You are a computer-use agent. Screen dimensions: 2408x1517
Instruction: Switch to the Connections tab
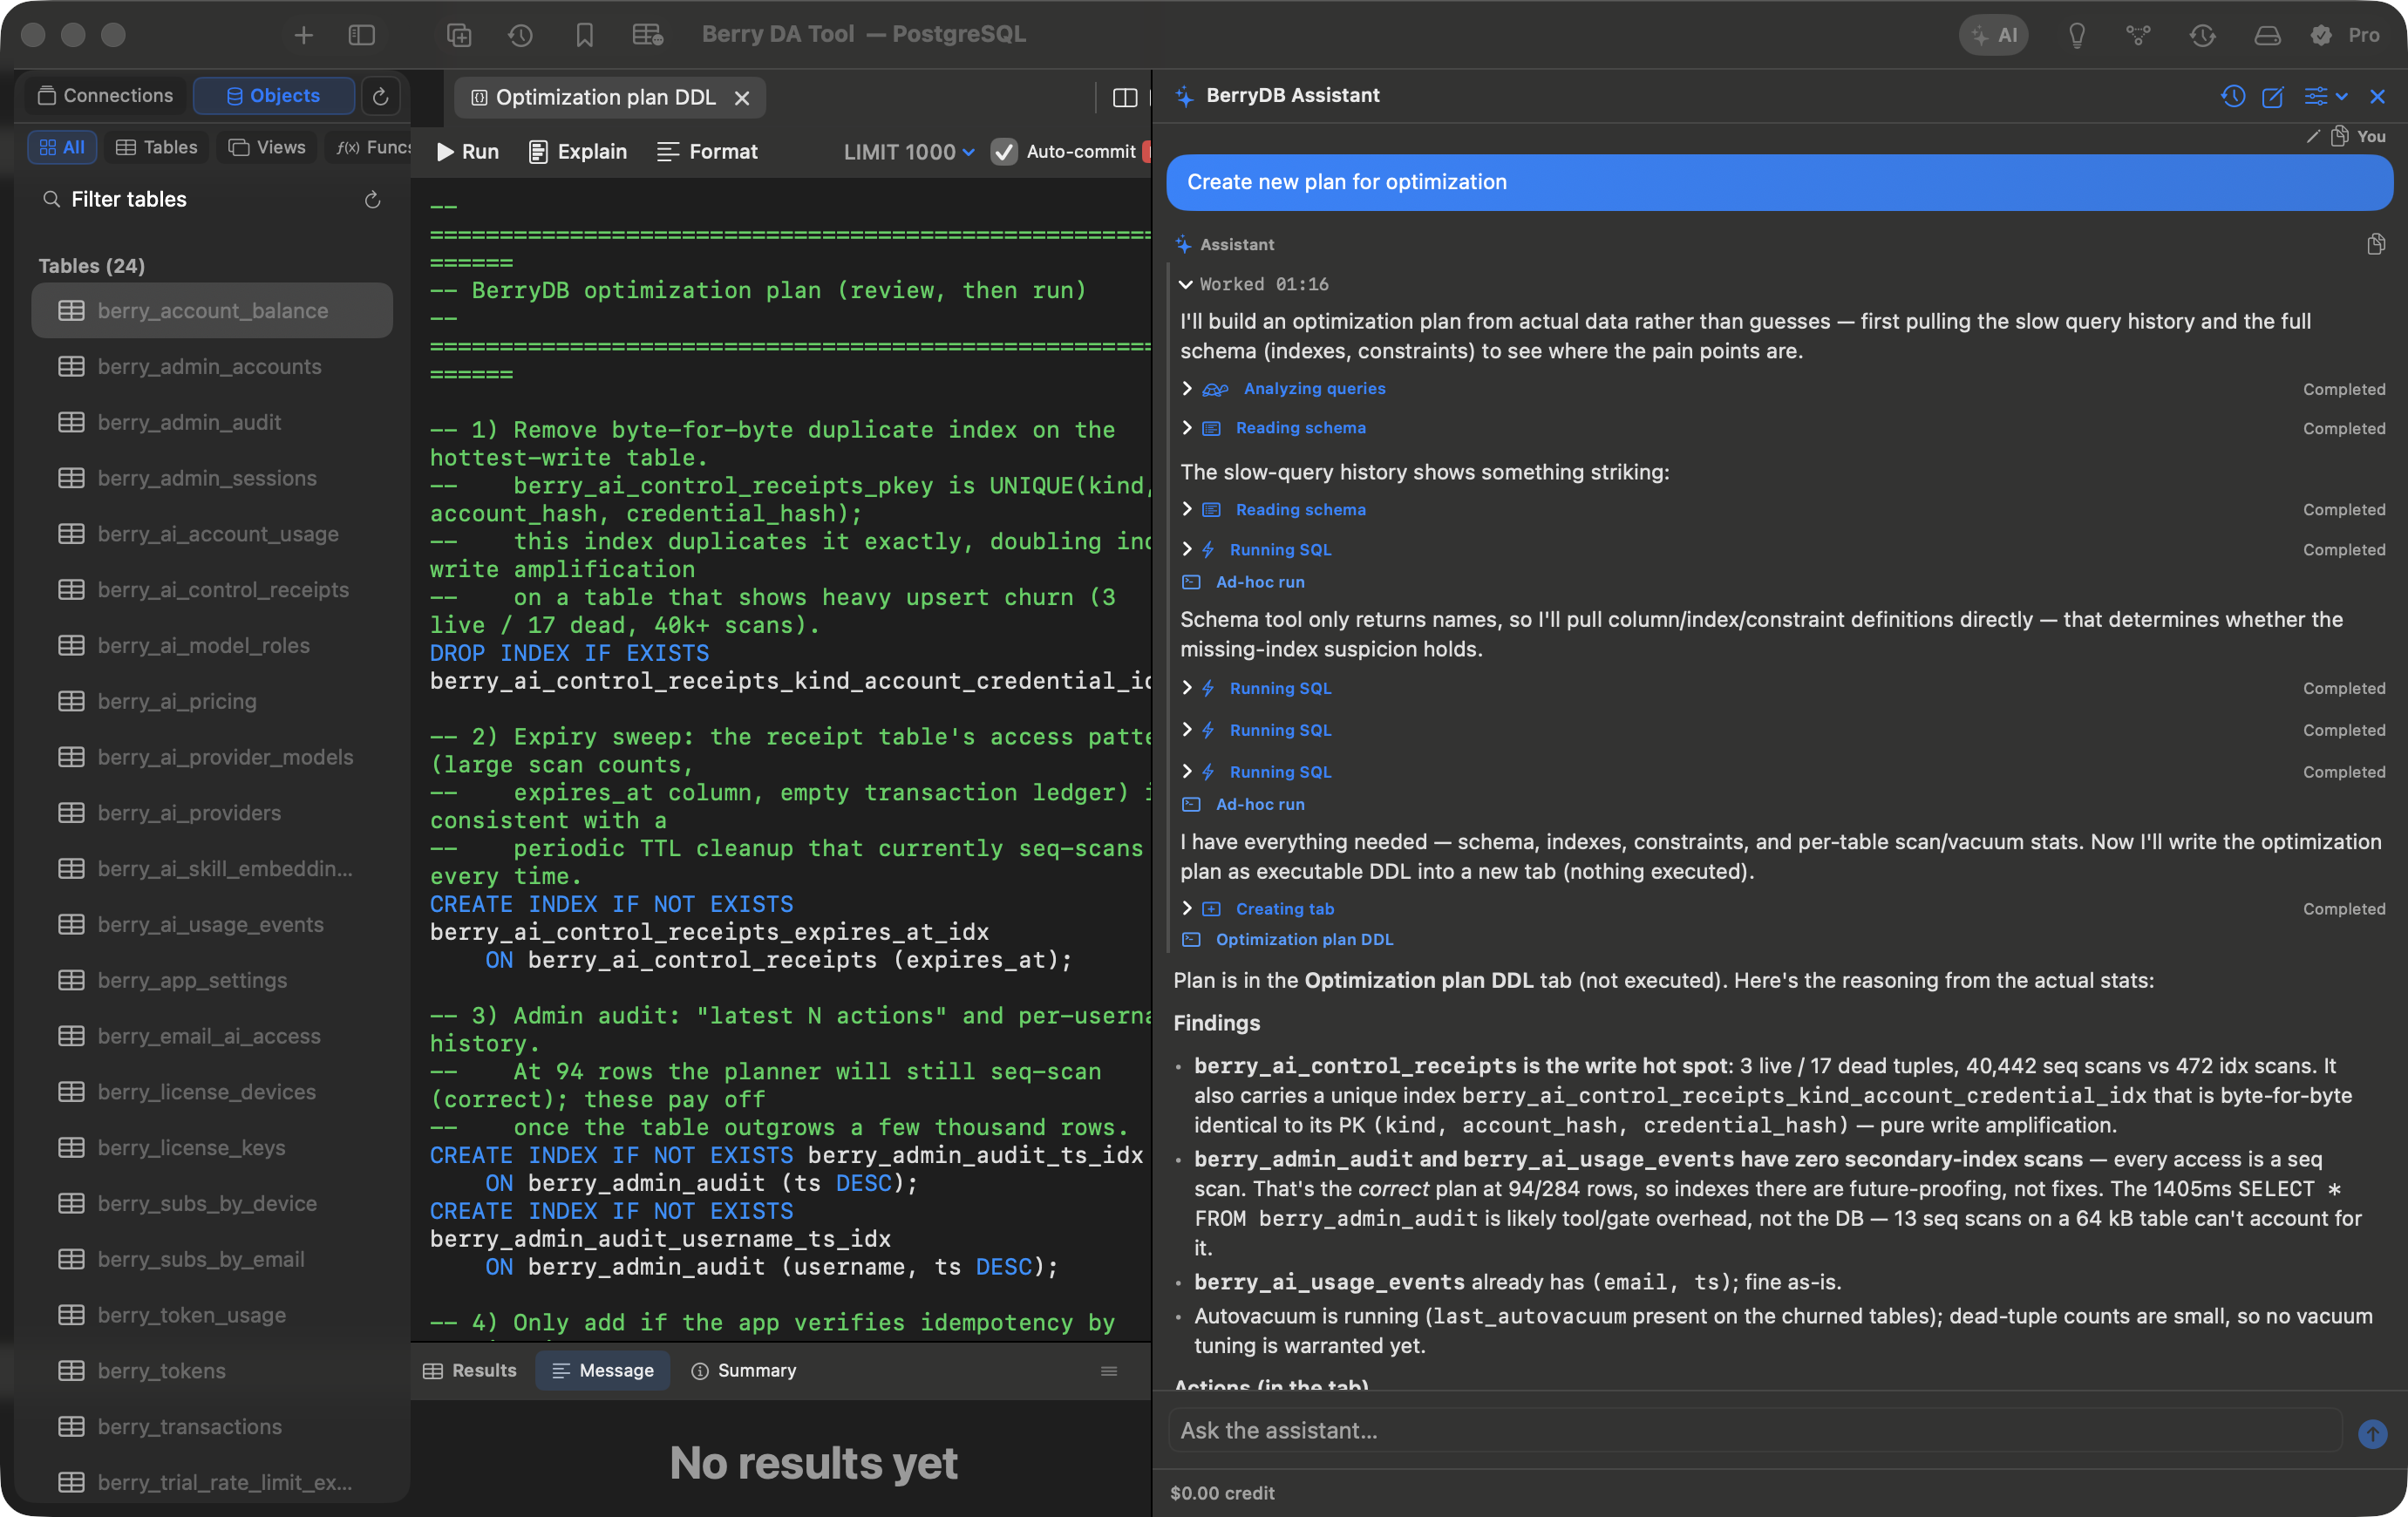pyautogui.click(x=105, y=96)
